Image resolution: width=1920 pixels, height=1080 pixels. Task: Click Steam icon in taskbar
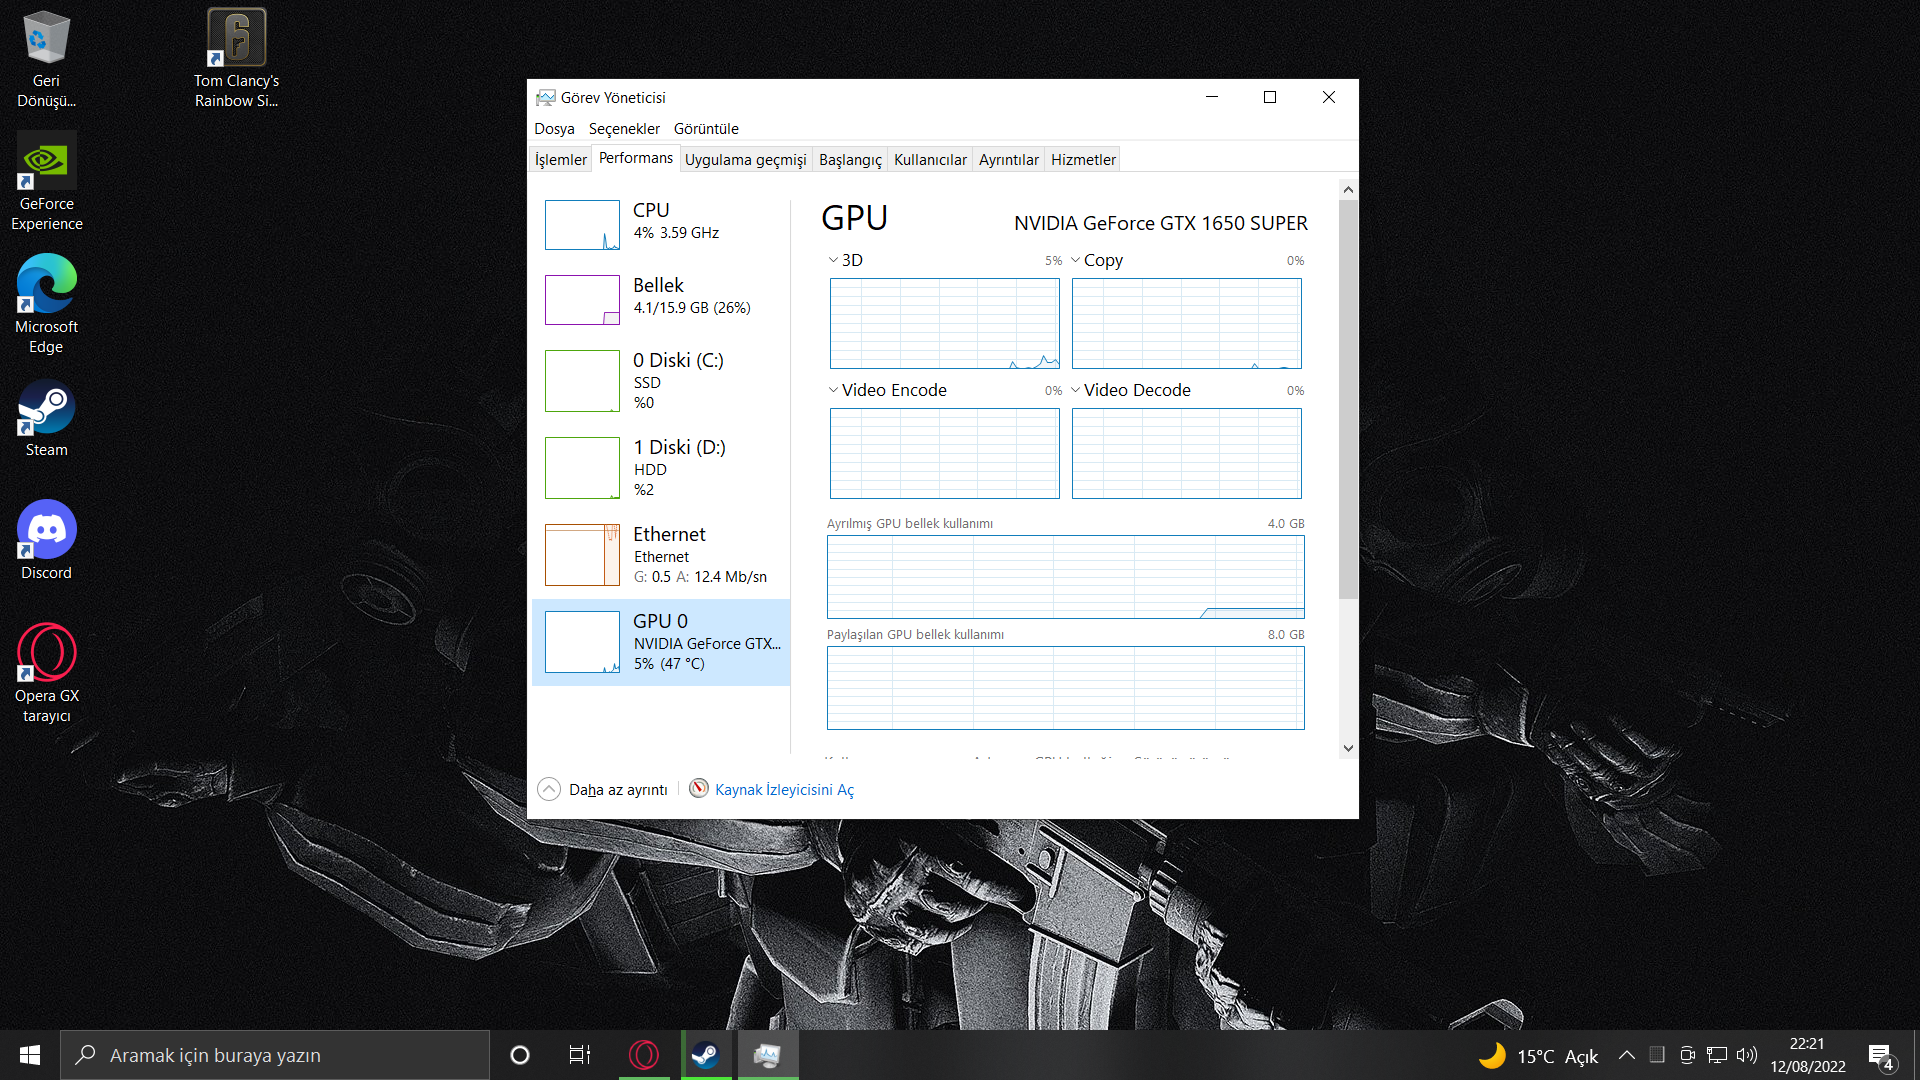point(705,1055)
